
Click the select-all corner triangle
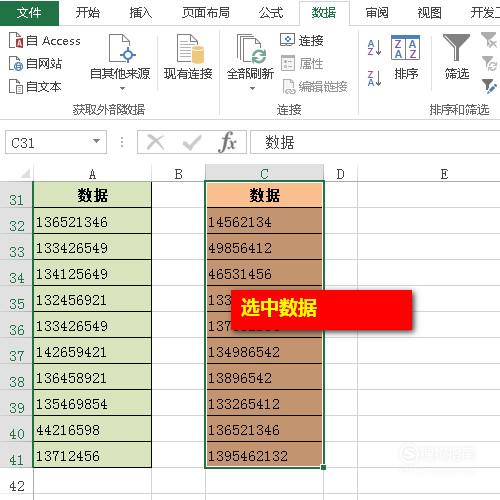click(x=25, y=173)
